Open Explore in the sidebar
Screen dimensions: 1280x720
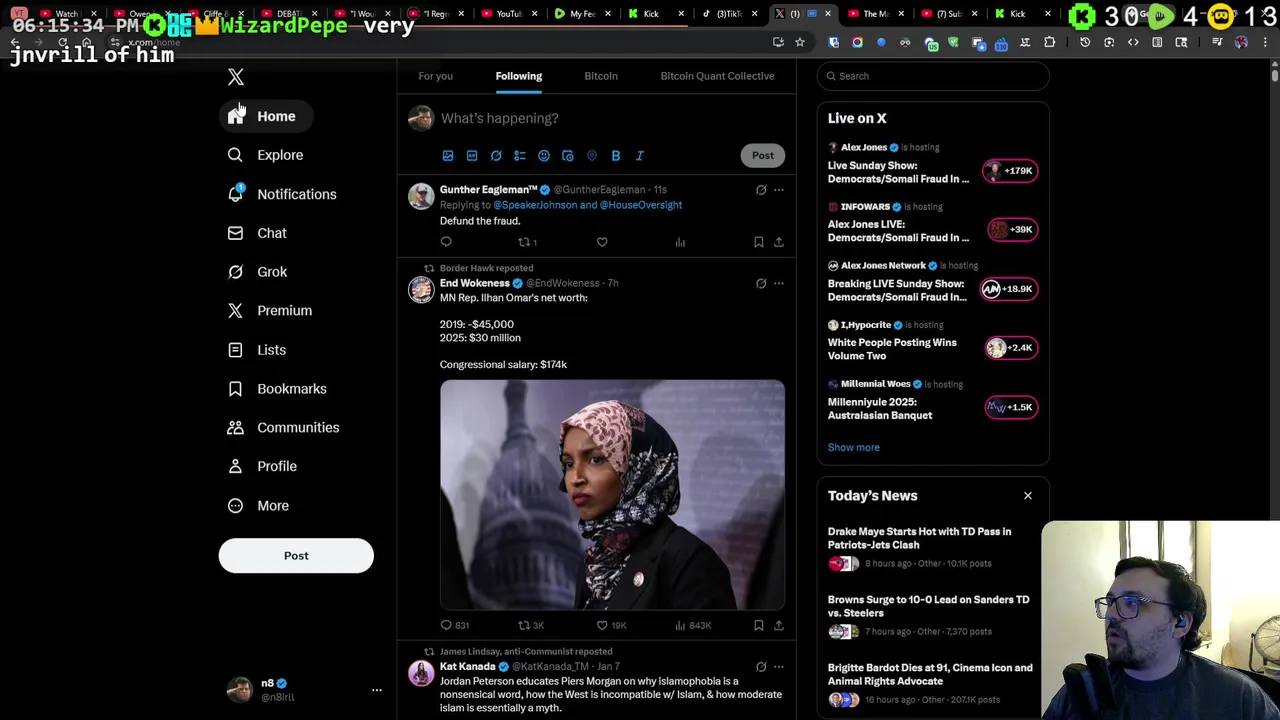tap(266, 155)
